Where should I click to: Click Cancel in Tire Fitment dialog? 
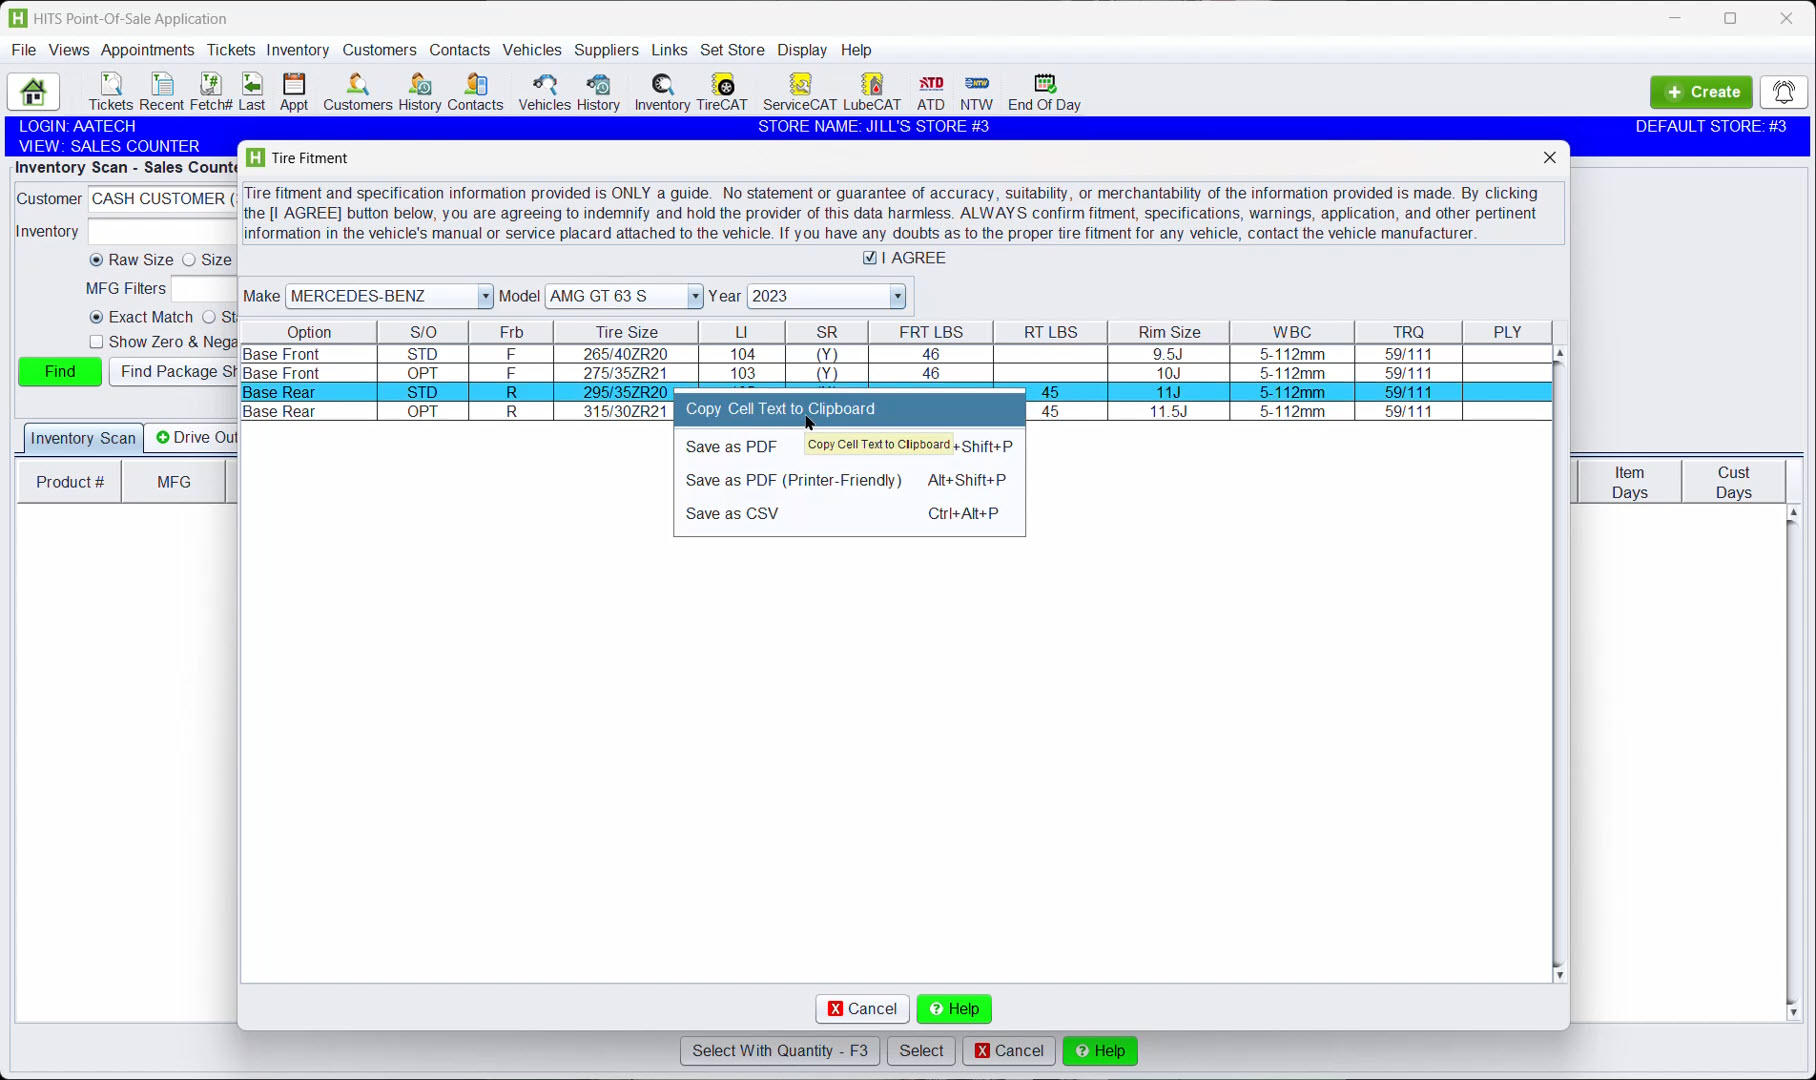coord(862,1008)
